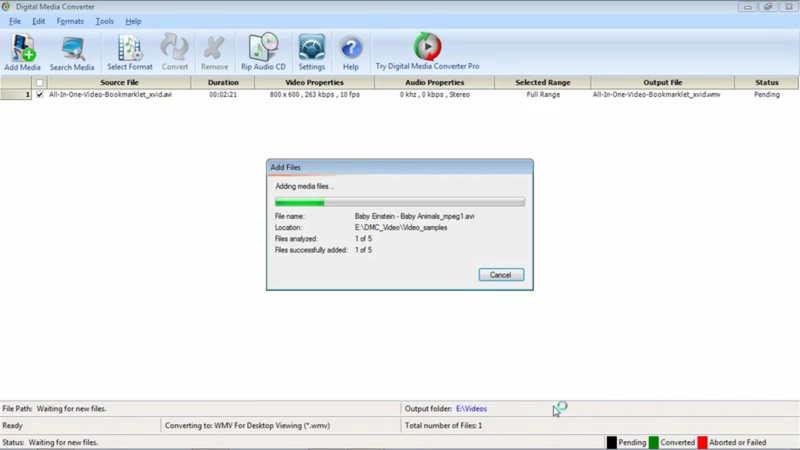Click the Pending status cell in row 1
The image size is (800, 450).
click(767, 94)
